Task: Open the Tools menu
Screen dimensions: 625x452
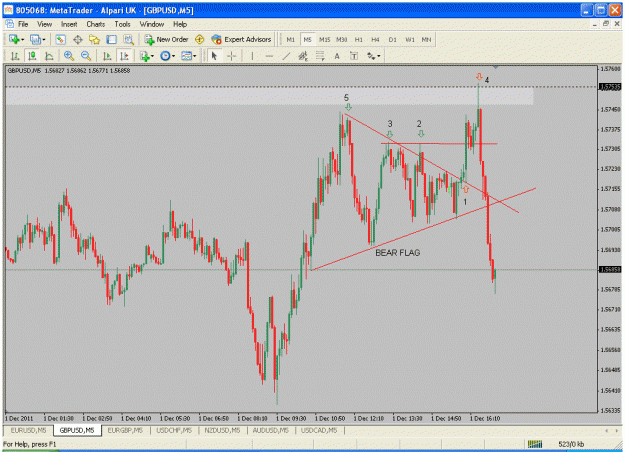Action: [x=122, y=24]
